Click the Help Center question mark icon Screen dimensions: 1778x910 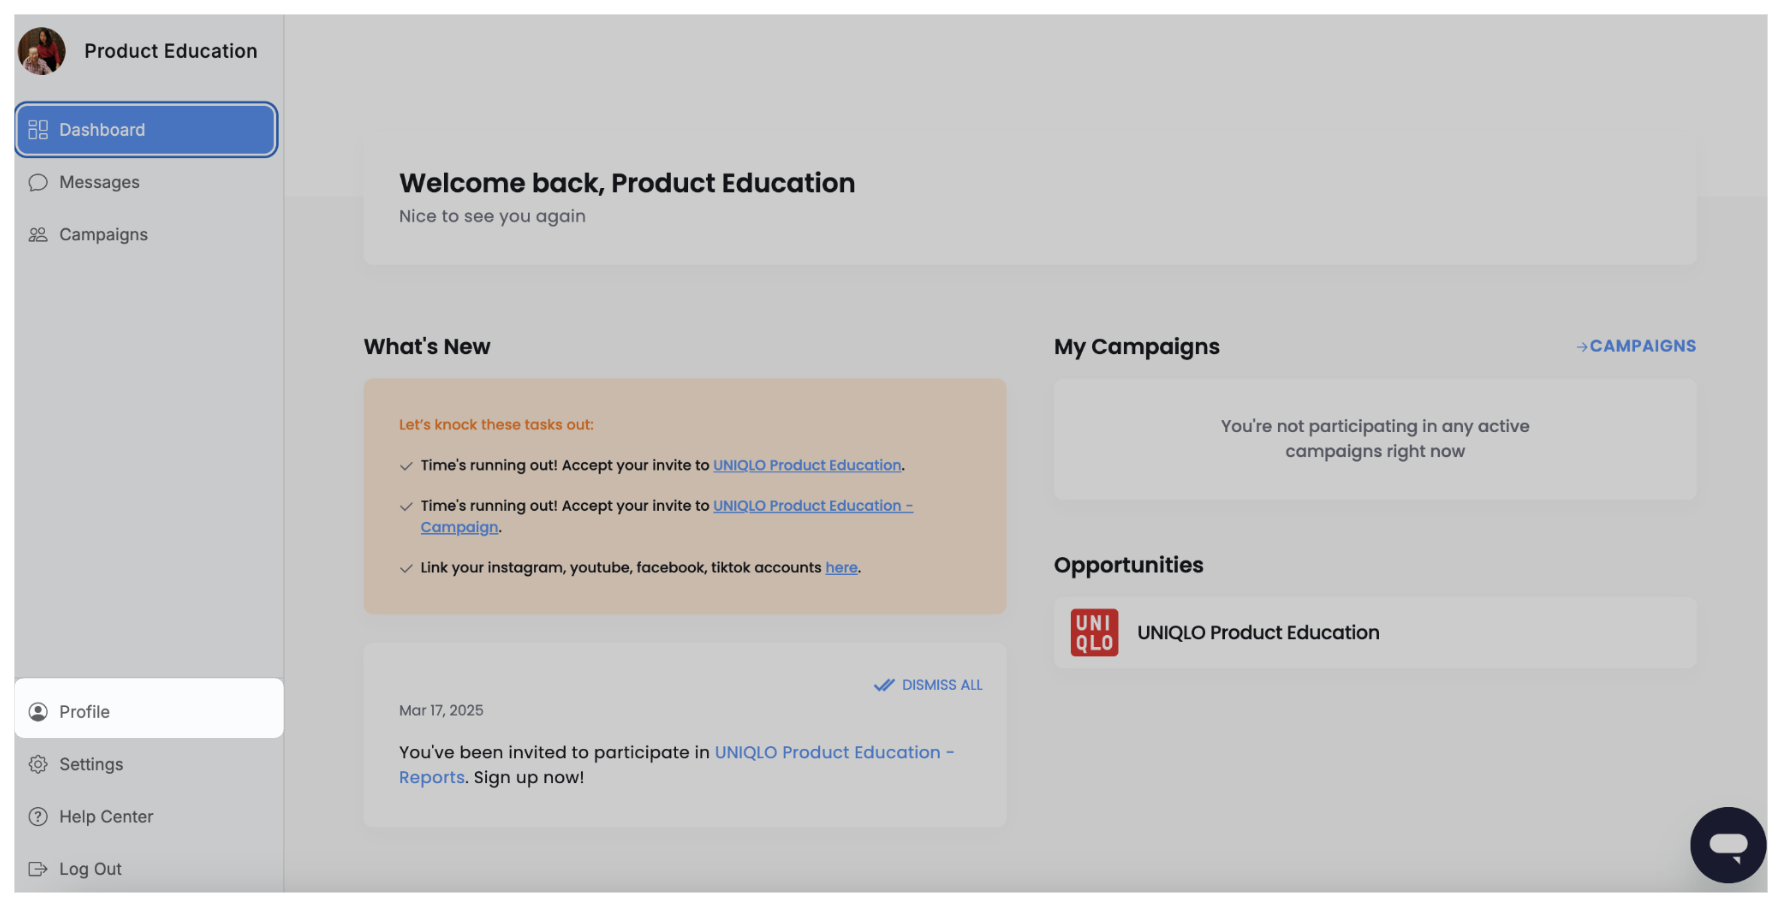[38, 817]
